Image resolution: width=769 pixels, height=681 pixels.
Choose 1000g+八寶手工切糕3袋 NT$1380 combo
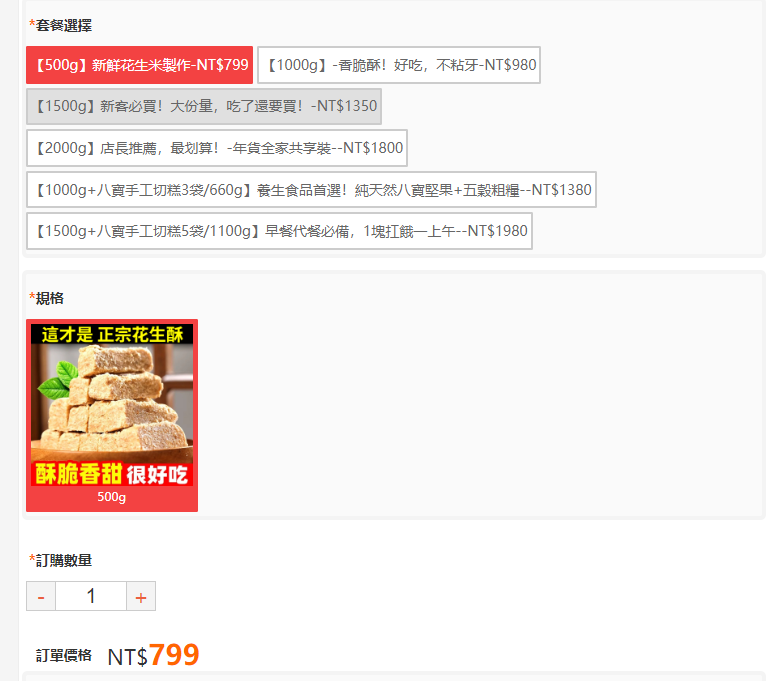(311, 190)
